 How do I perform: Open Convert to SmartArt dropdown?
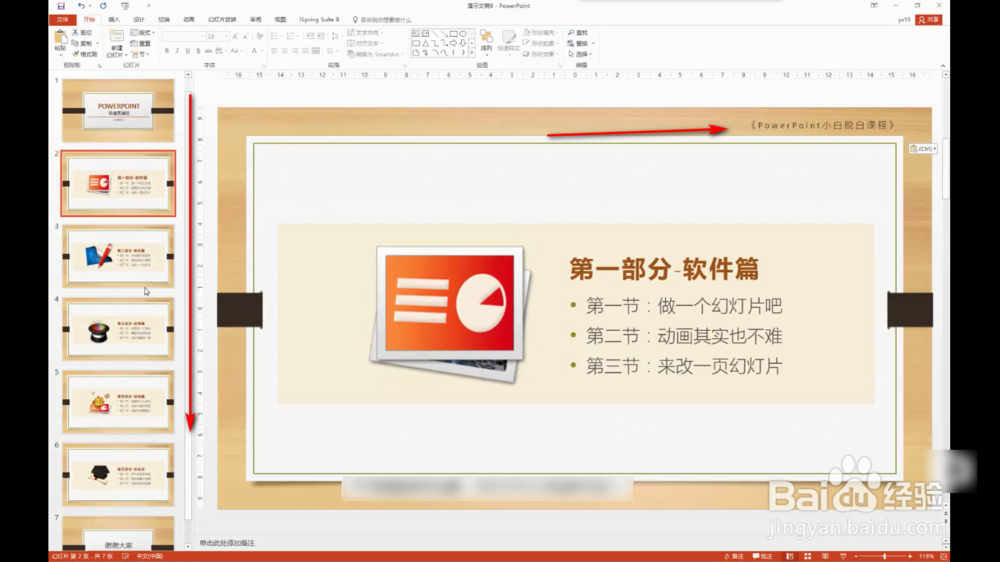click(x=376, y=54)
